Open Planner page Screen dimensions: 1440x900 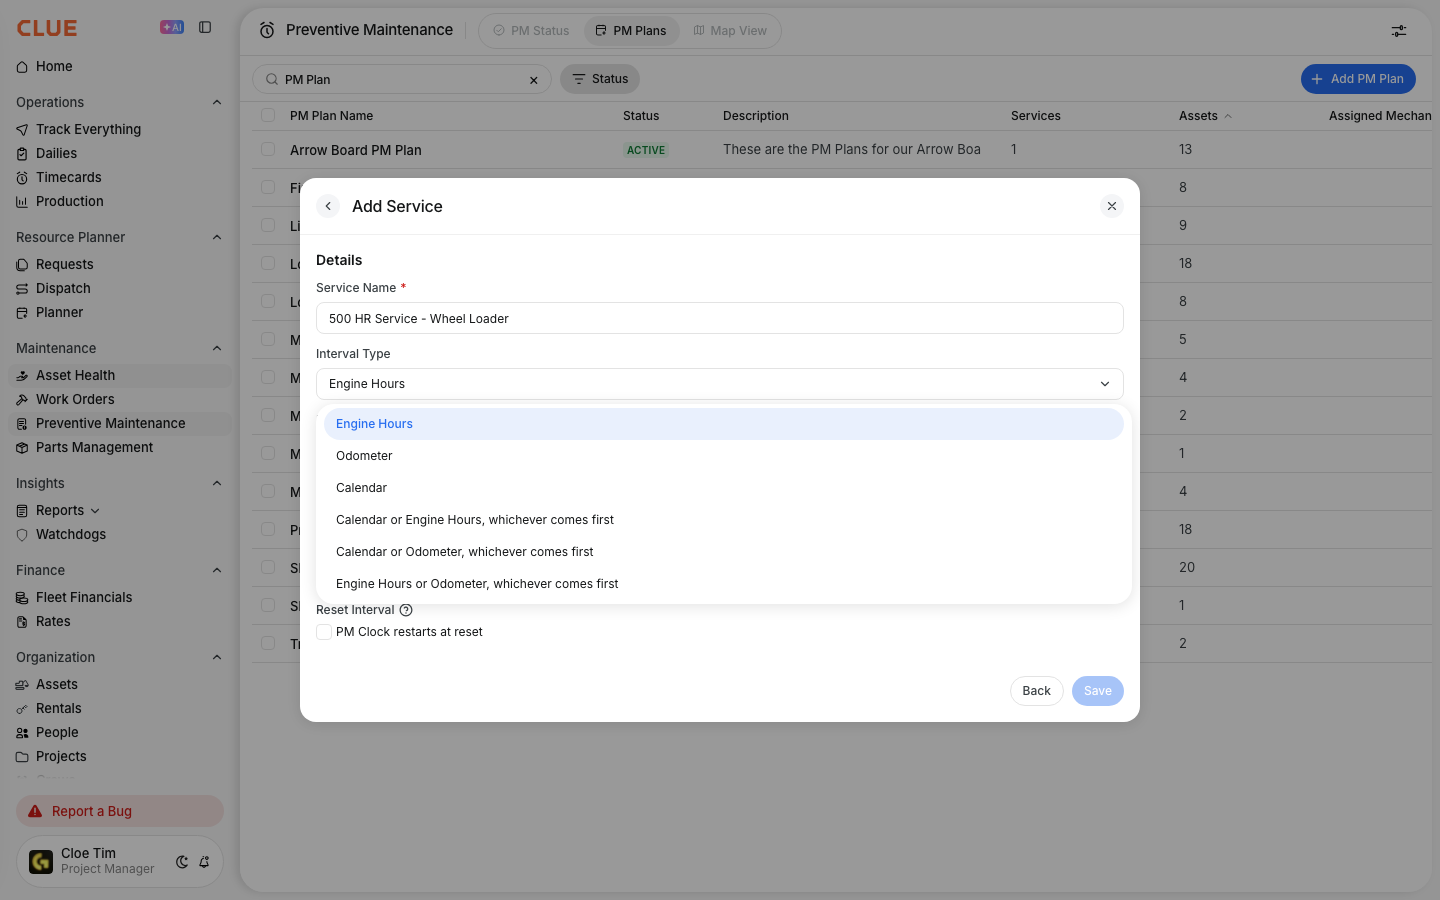[x=59, y=312]
